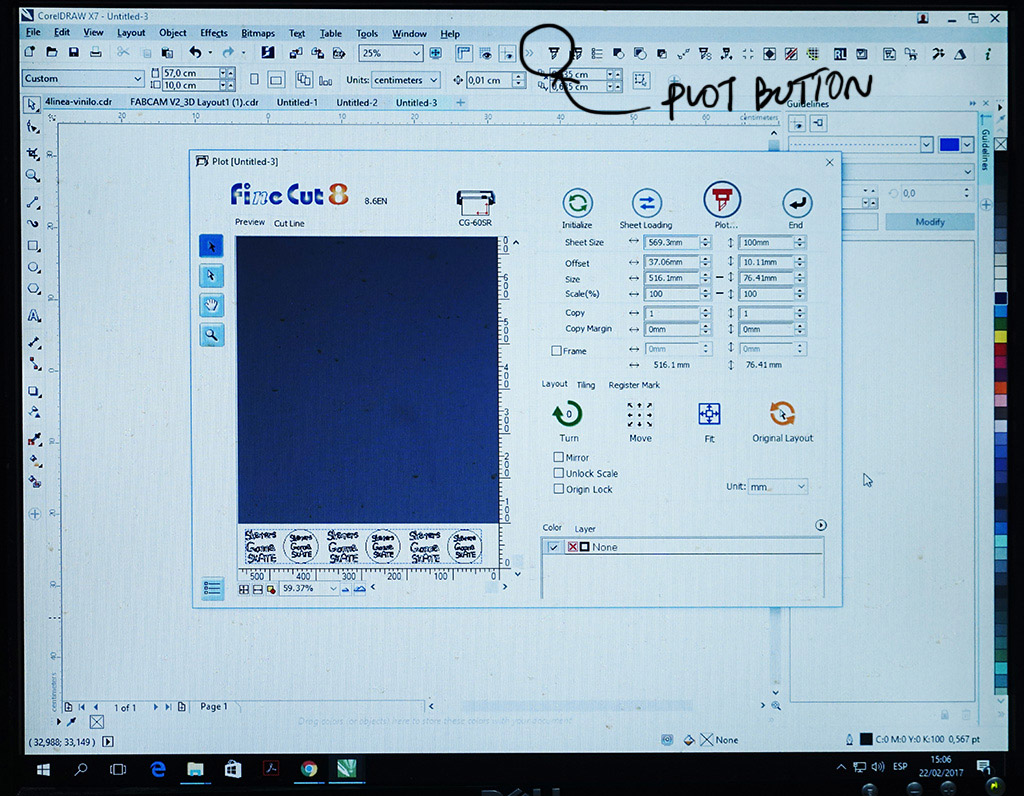The width and height of the screenshot is (1024, 796).
Task: Switch to the 4linea-vinilo.cdr document tab
Action: (x=78, y=101)
